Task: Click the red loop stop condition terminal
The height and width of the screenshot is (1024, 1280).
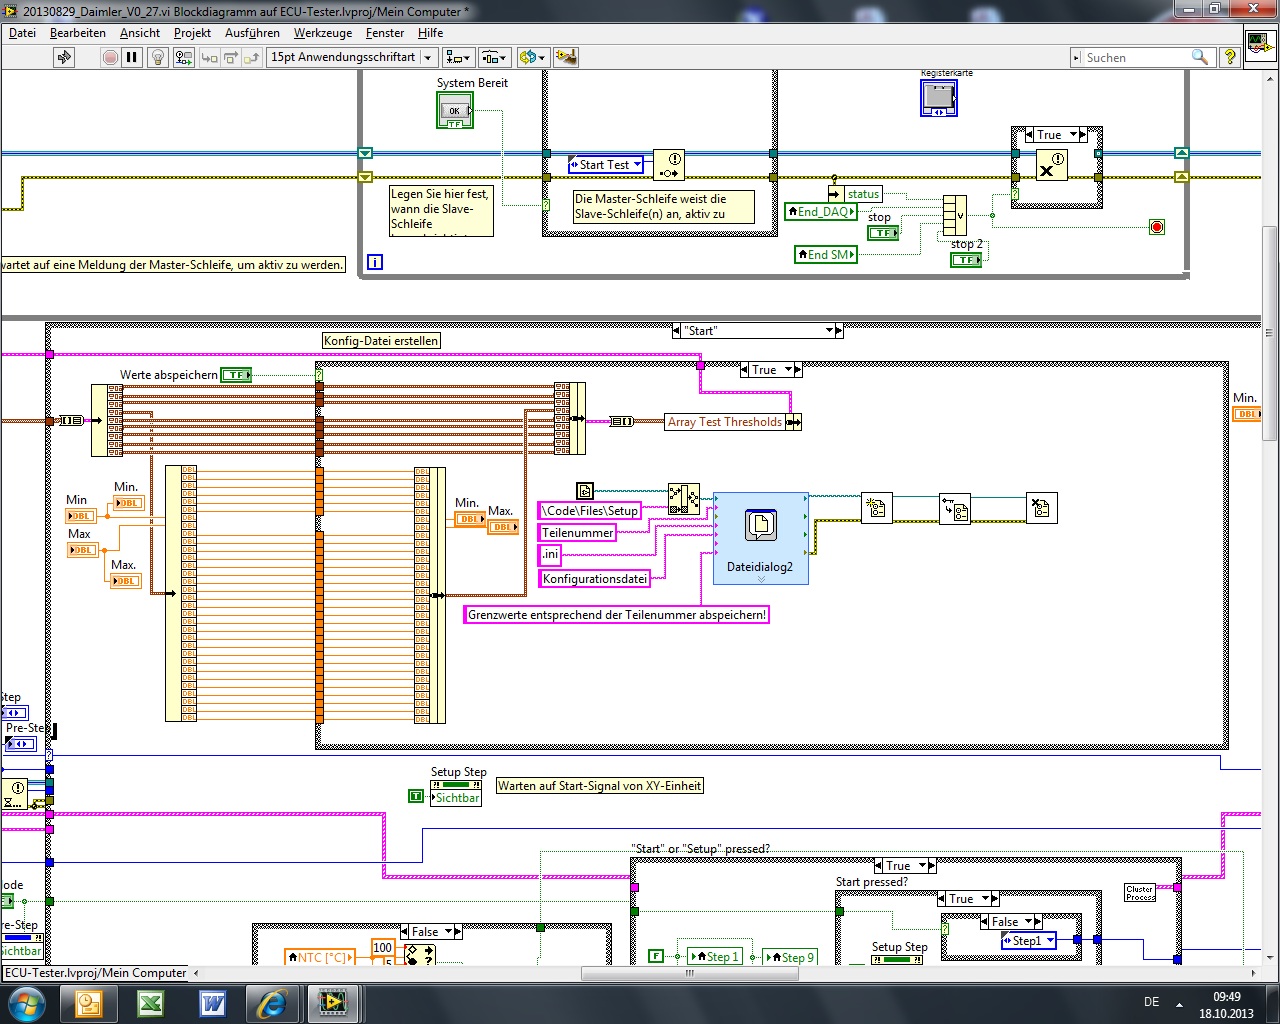Action: click(x=1157, y=227)
